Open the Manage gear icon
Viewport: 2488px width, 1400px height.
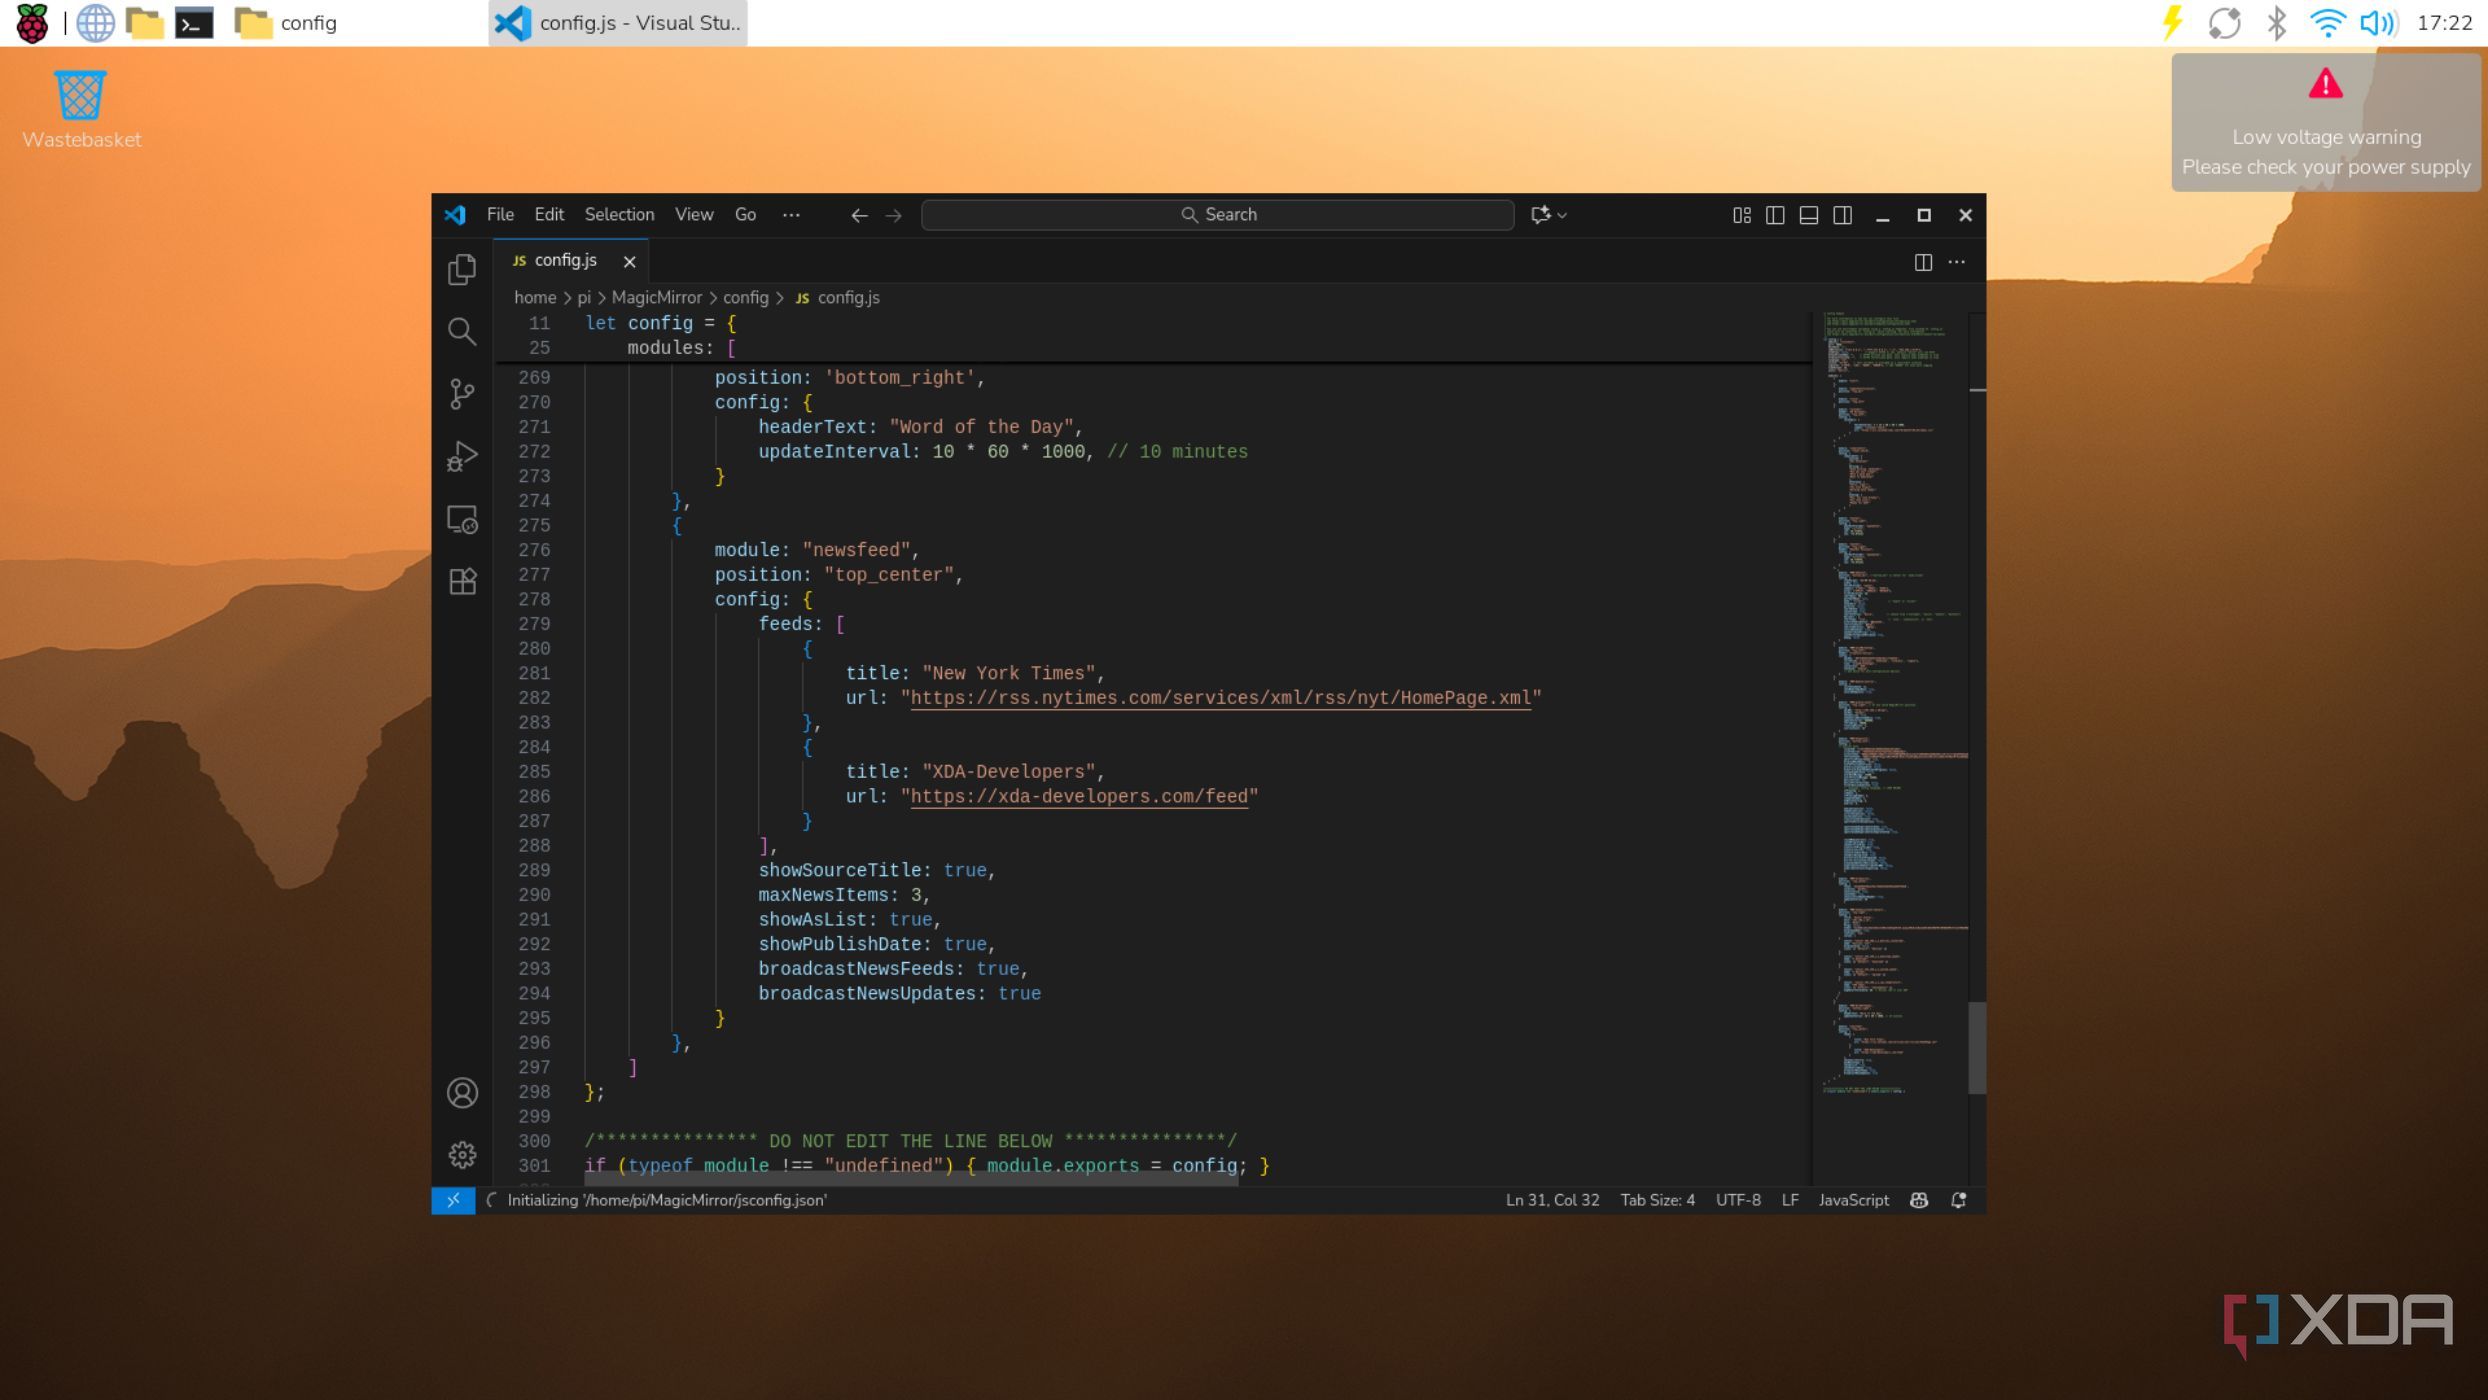(x=462, y=1155)
